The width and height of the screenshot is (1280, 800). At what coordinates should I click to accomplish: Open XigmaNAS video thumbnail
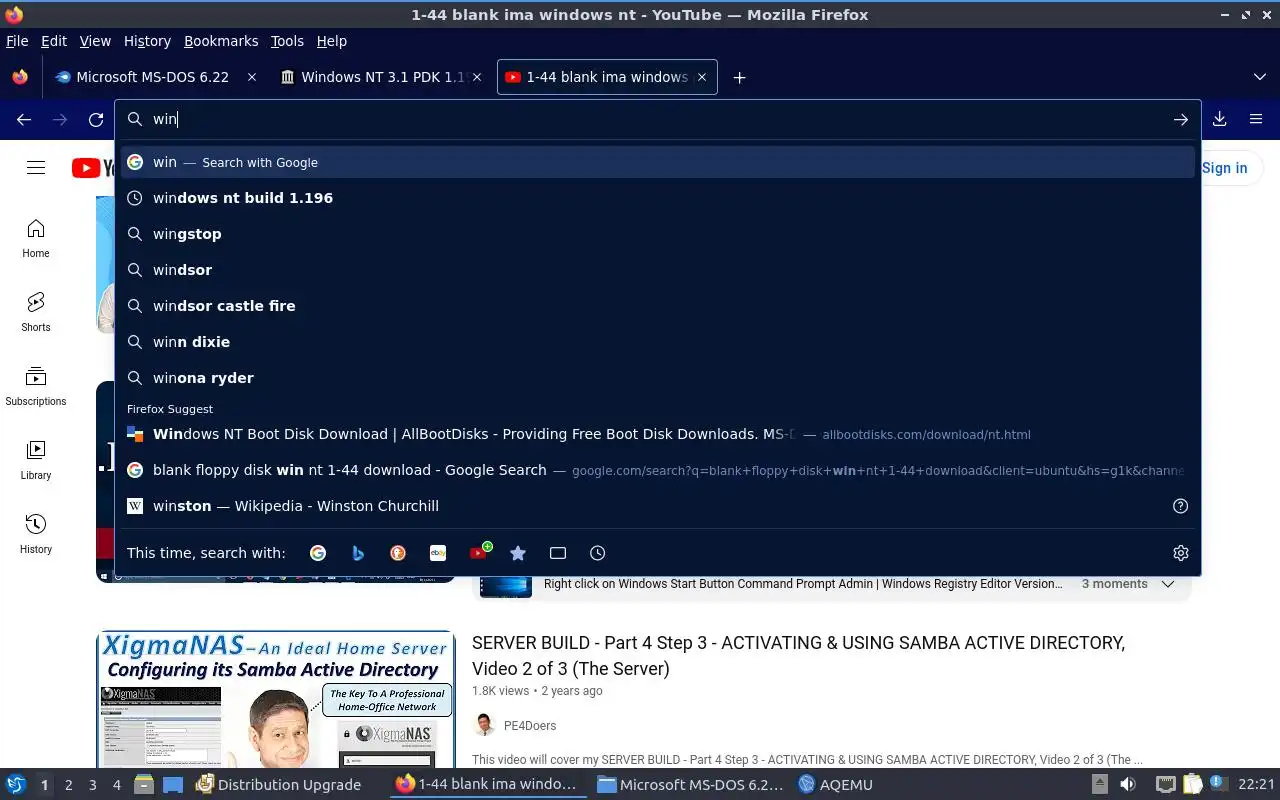(x=276, y=699)
